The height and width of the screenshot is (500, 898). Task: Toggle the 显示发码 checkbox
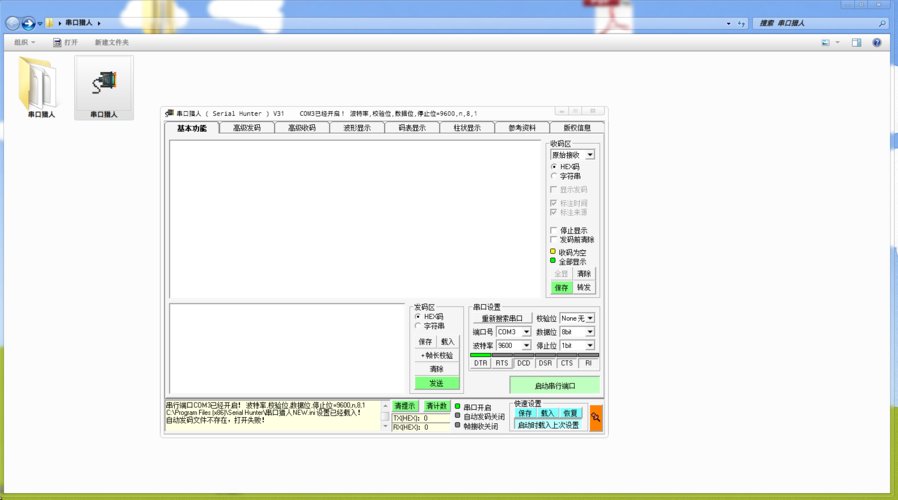553,189
